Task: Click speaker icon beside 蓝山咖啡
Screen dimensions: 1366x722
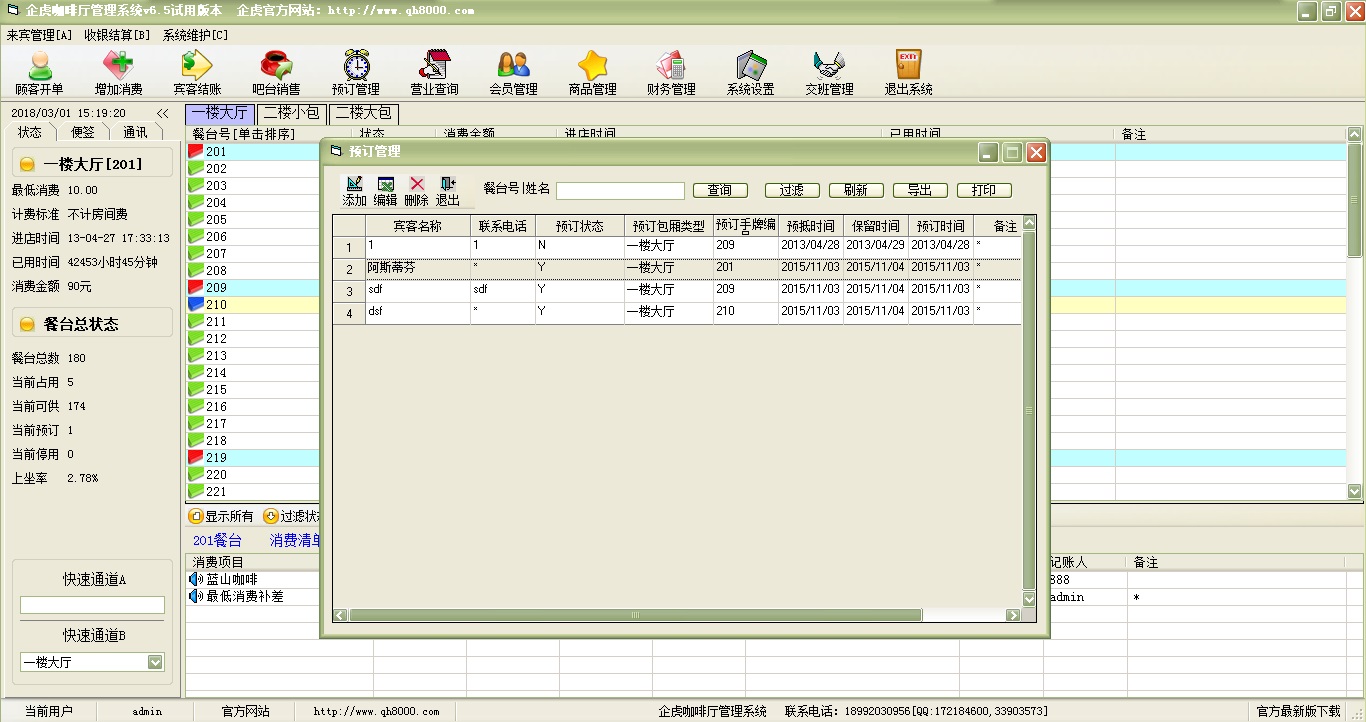Action: [x=196, y=579]
